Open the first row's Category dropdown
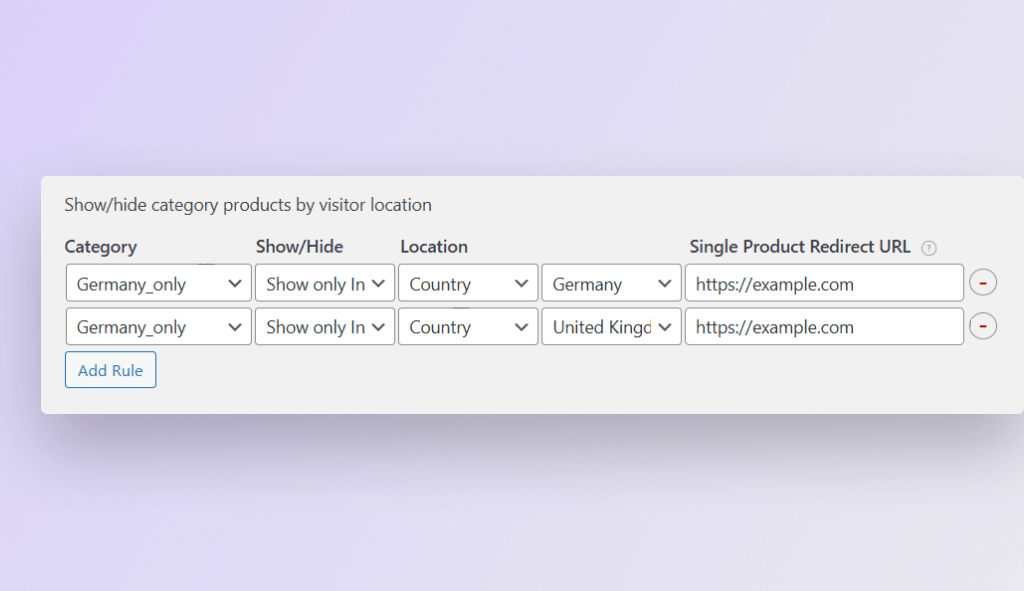Viewport: 1024px width, 591px height. coord(158,284)
